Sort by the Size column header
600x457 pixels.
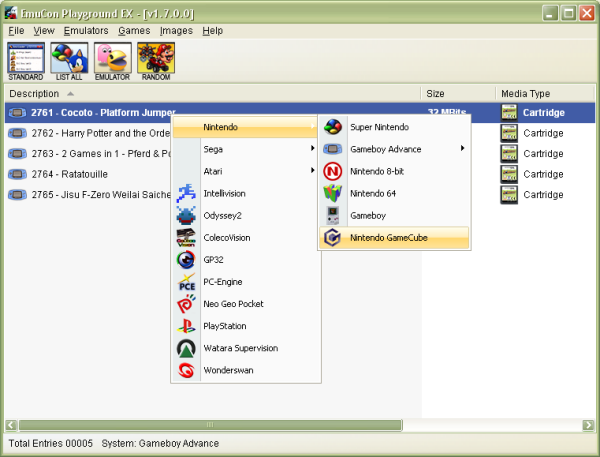point(458,94)
